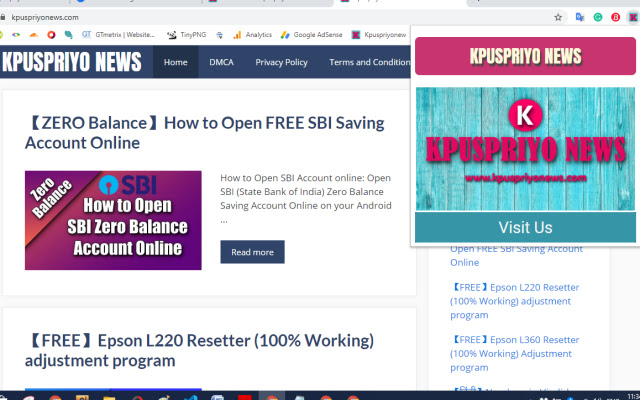The image size is (640, 400).
Task: Click the Visit Us button
Action: coord(525,227)
